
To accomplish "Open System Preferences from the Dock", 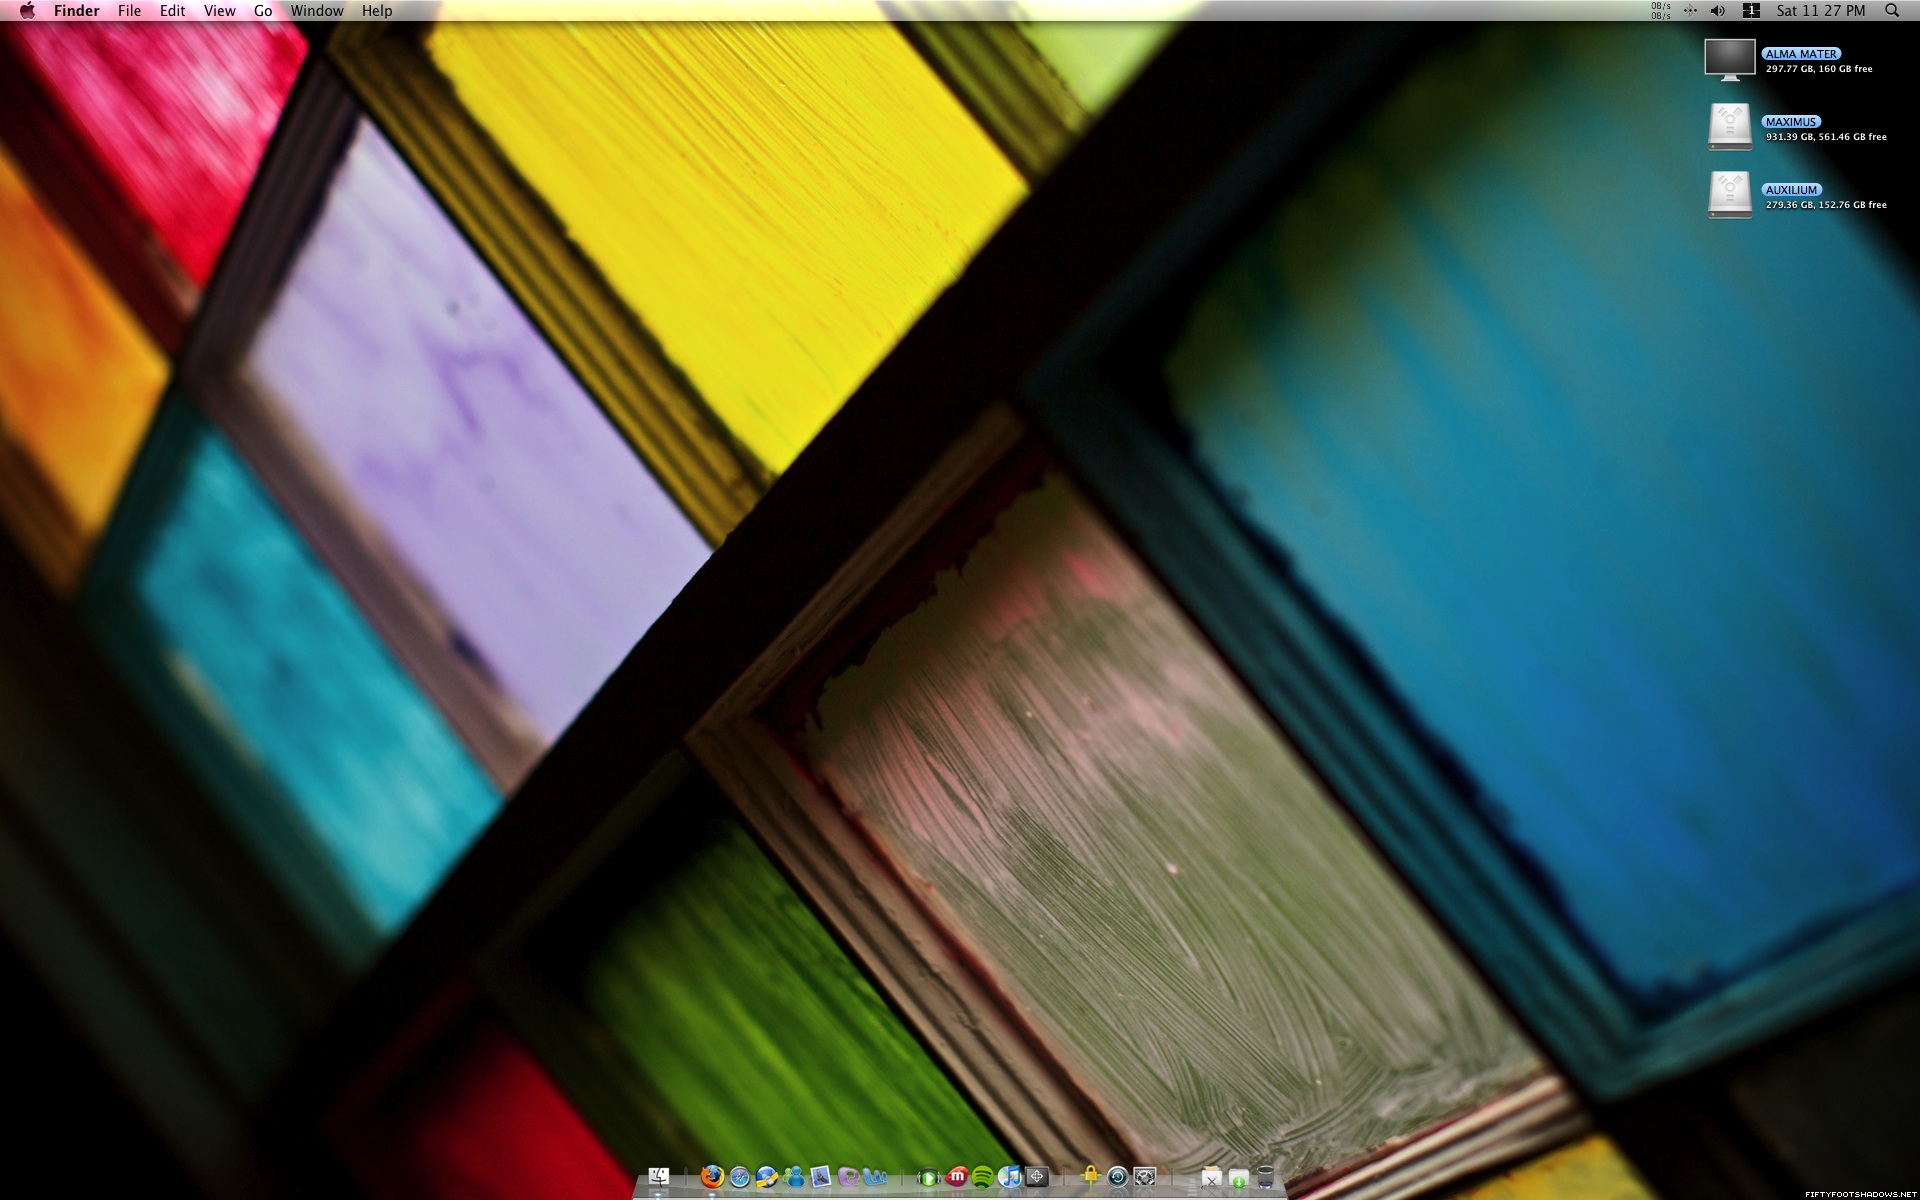I will pyautogui.click(x=1145, y=1177).
